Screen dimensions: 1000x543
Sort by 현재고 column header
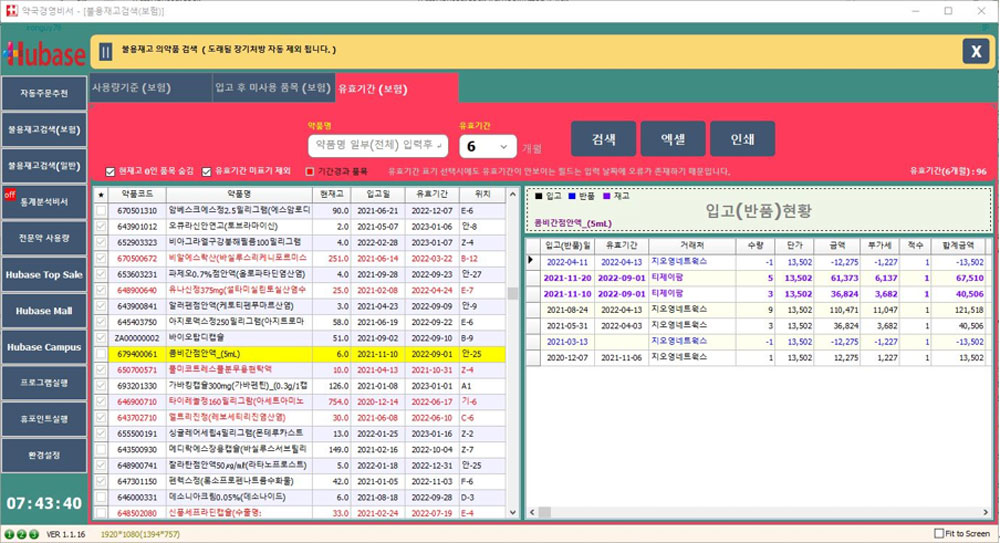[x=332, y=194]
